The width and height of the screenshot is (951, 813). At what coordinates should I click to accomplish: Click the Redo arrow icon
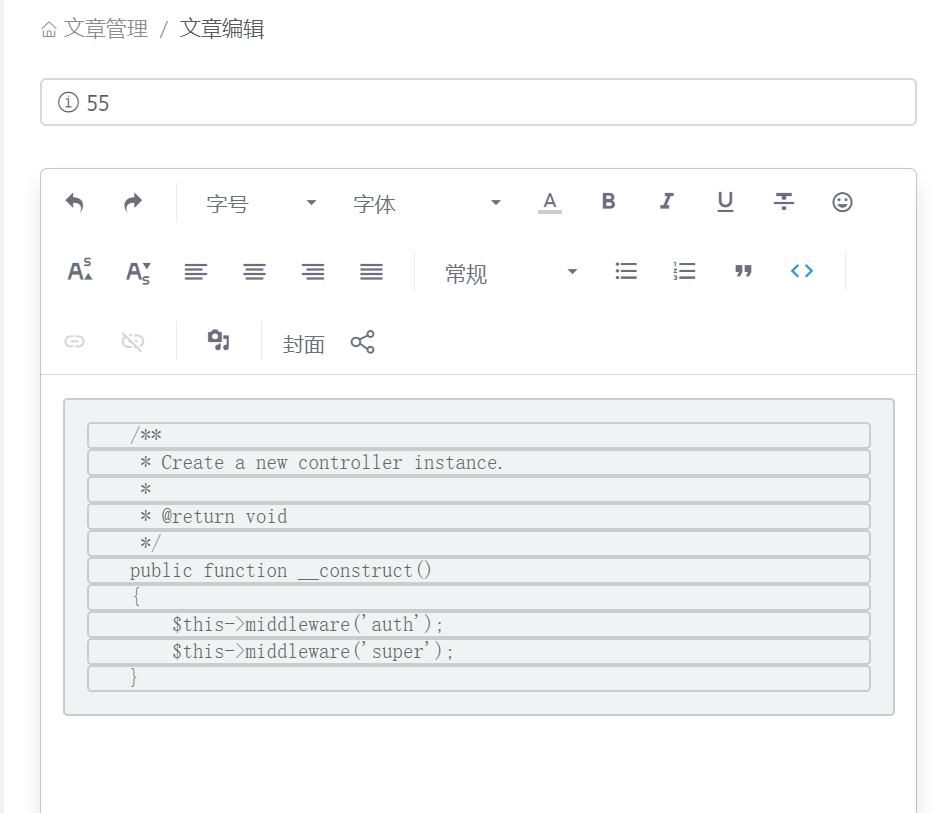[x=133, y=202]
